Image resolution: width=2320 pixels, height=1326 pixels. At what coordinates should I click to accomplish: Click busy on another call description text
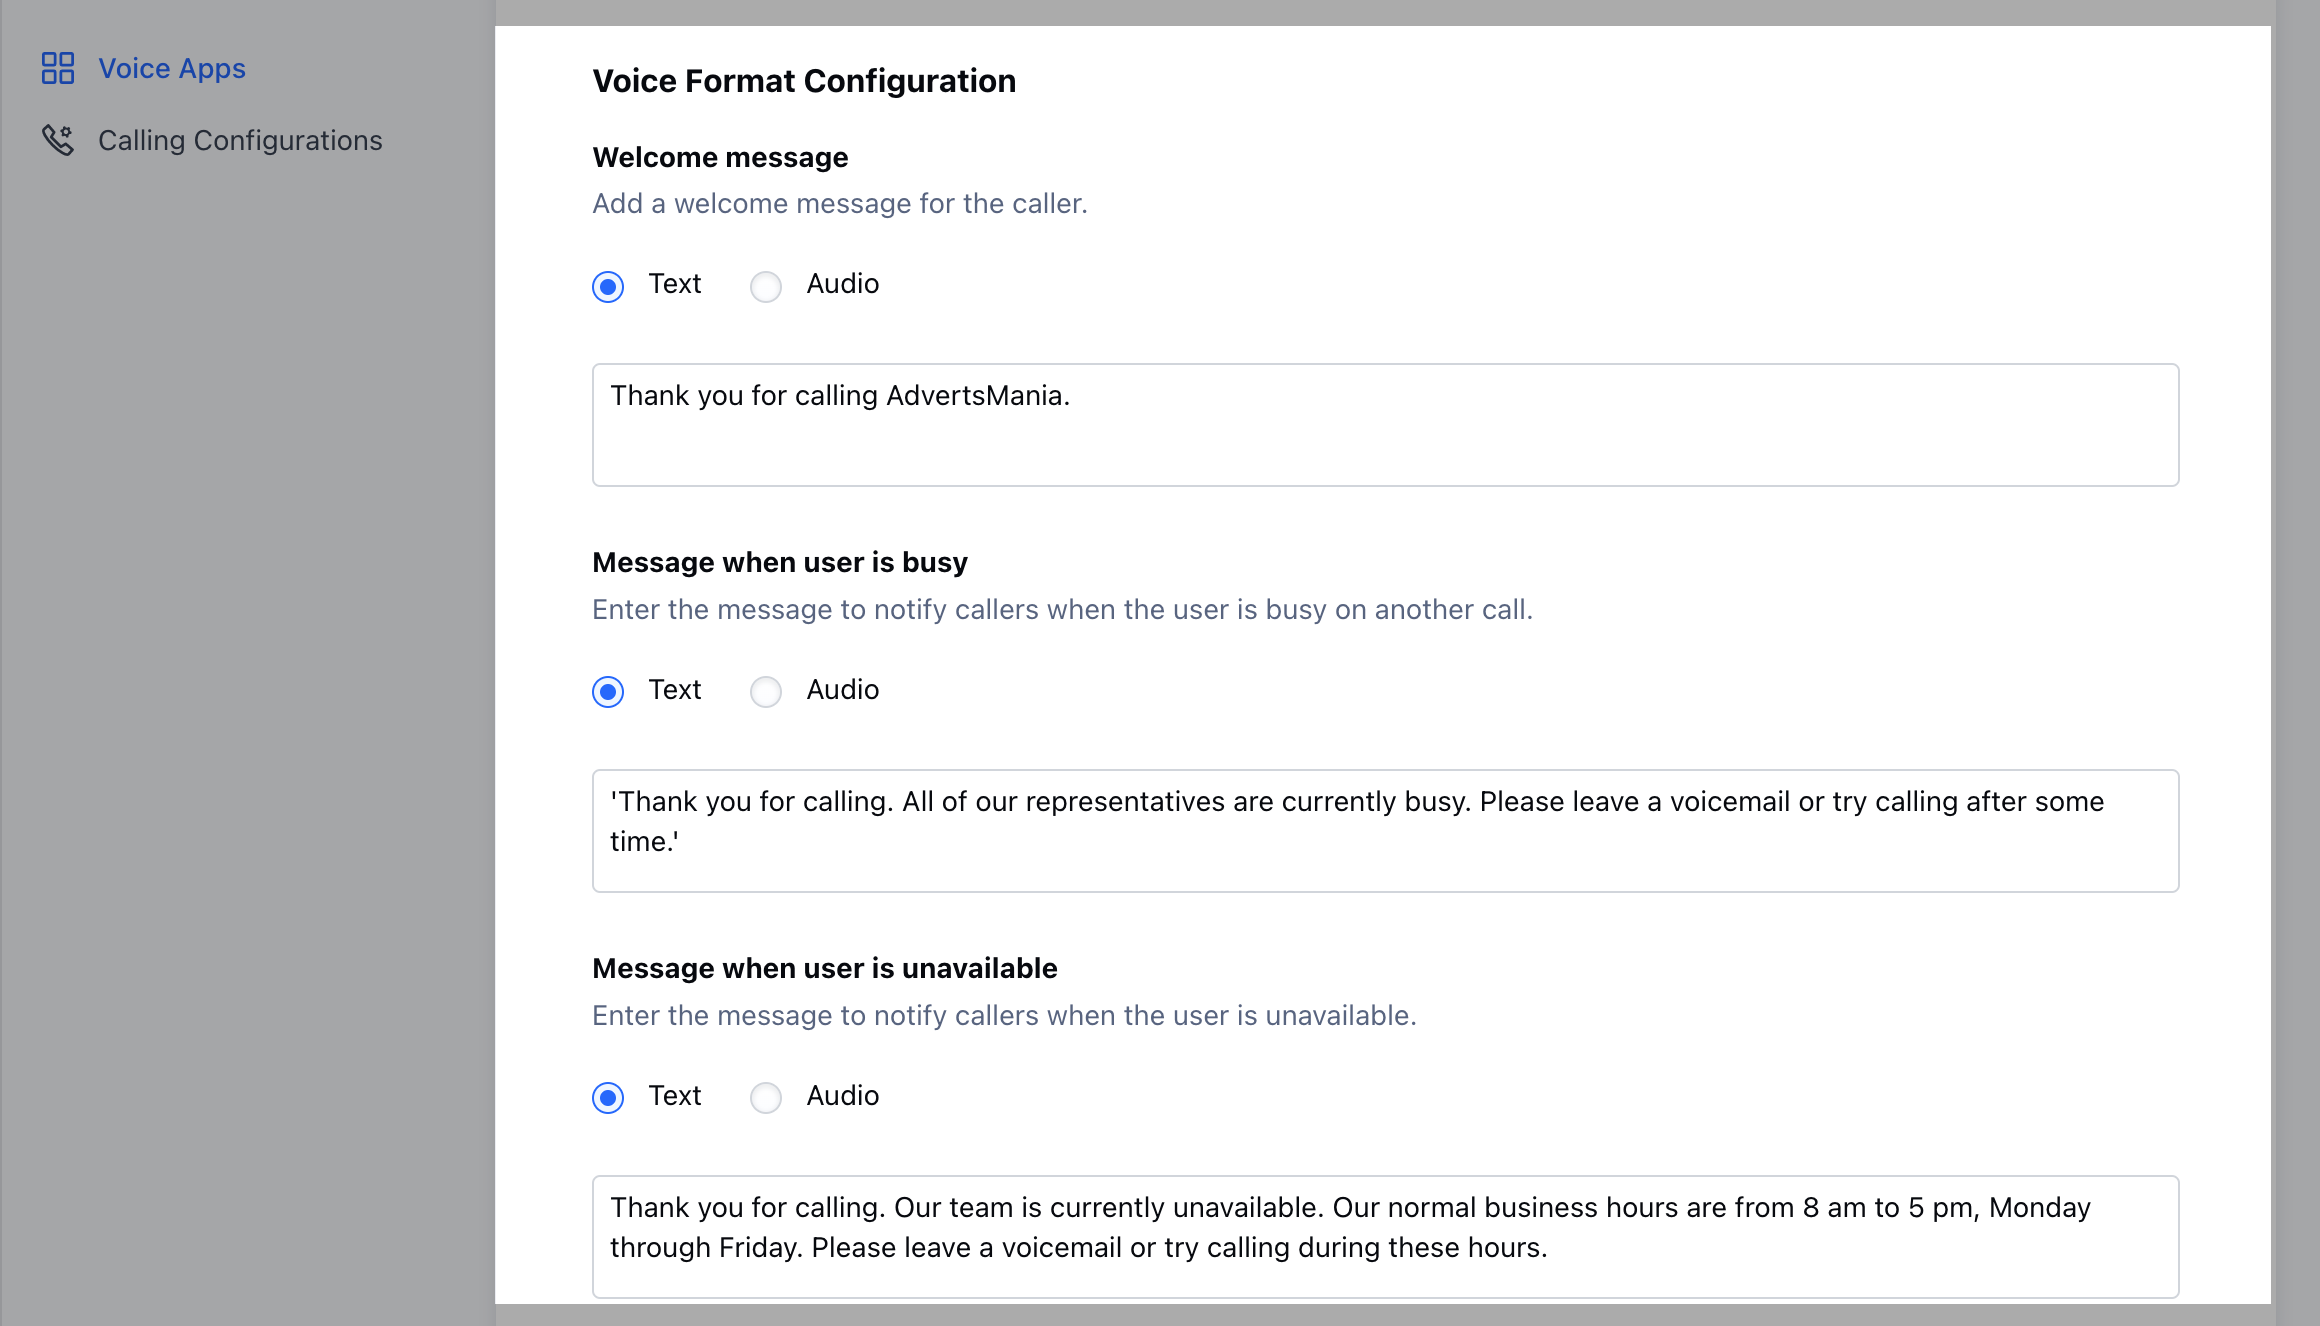[1062, 610]
